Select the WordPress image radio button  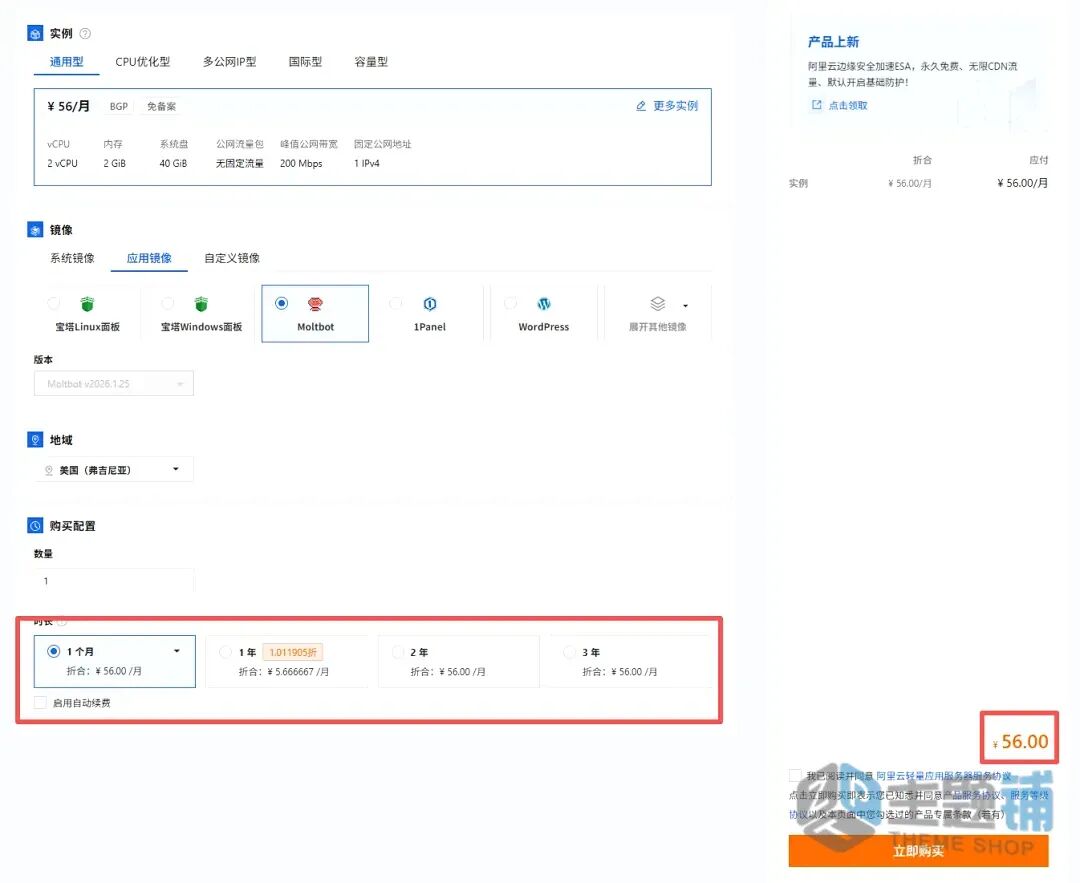(510, 303)
